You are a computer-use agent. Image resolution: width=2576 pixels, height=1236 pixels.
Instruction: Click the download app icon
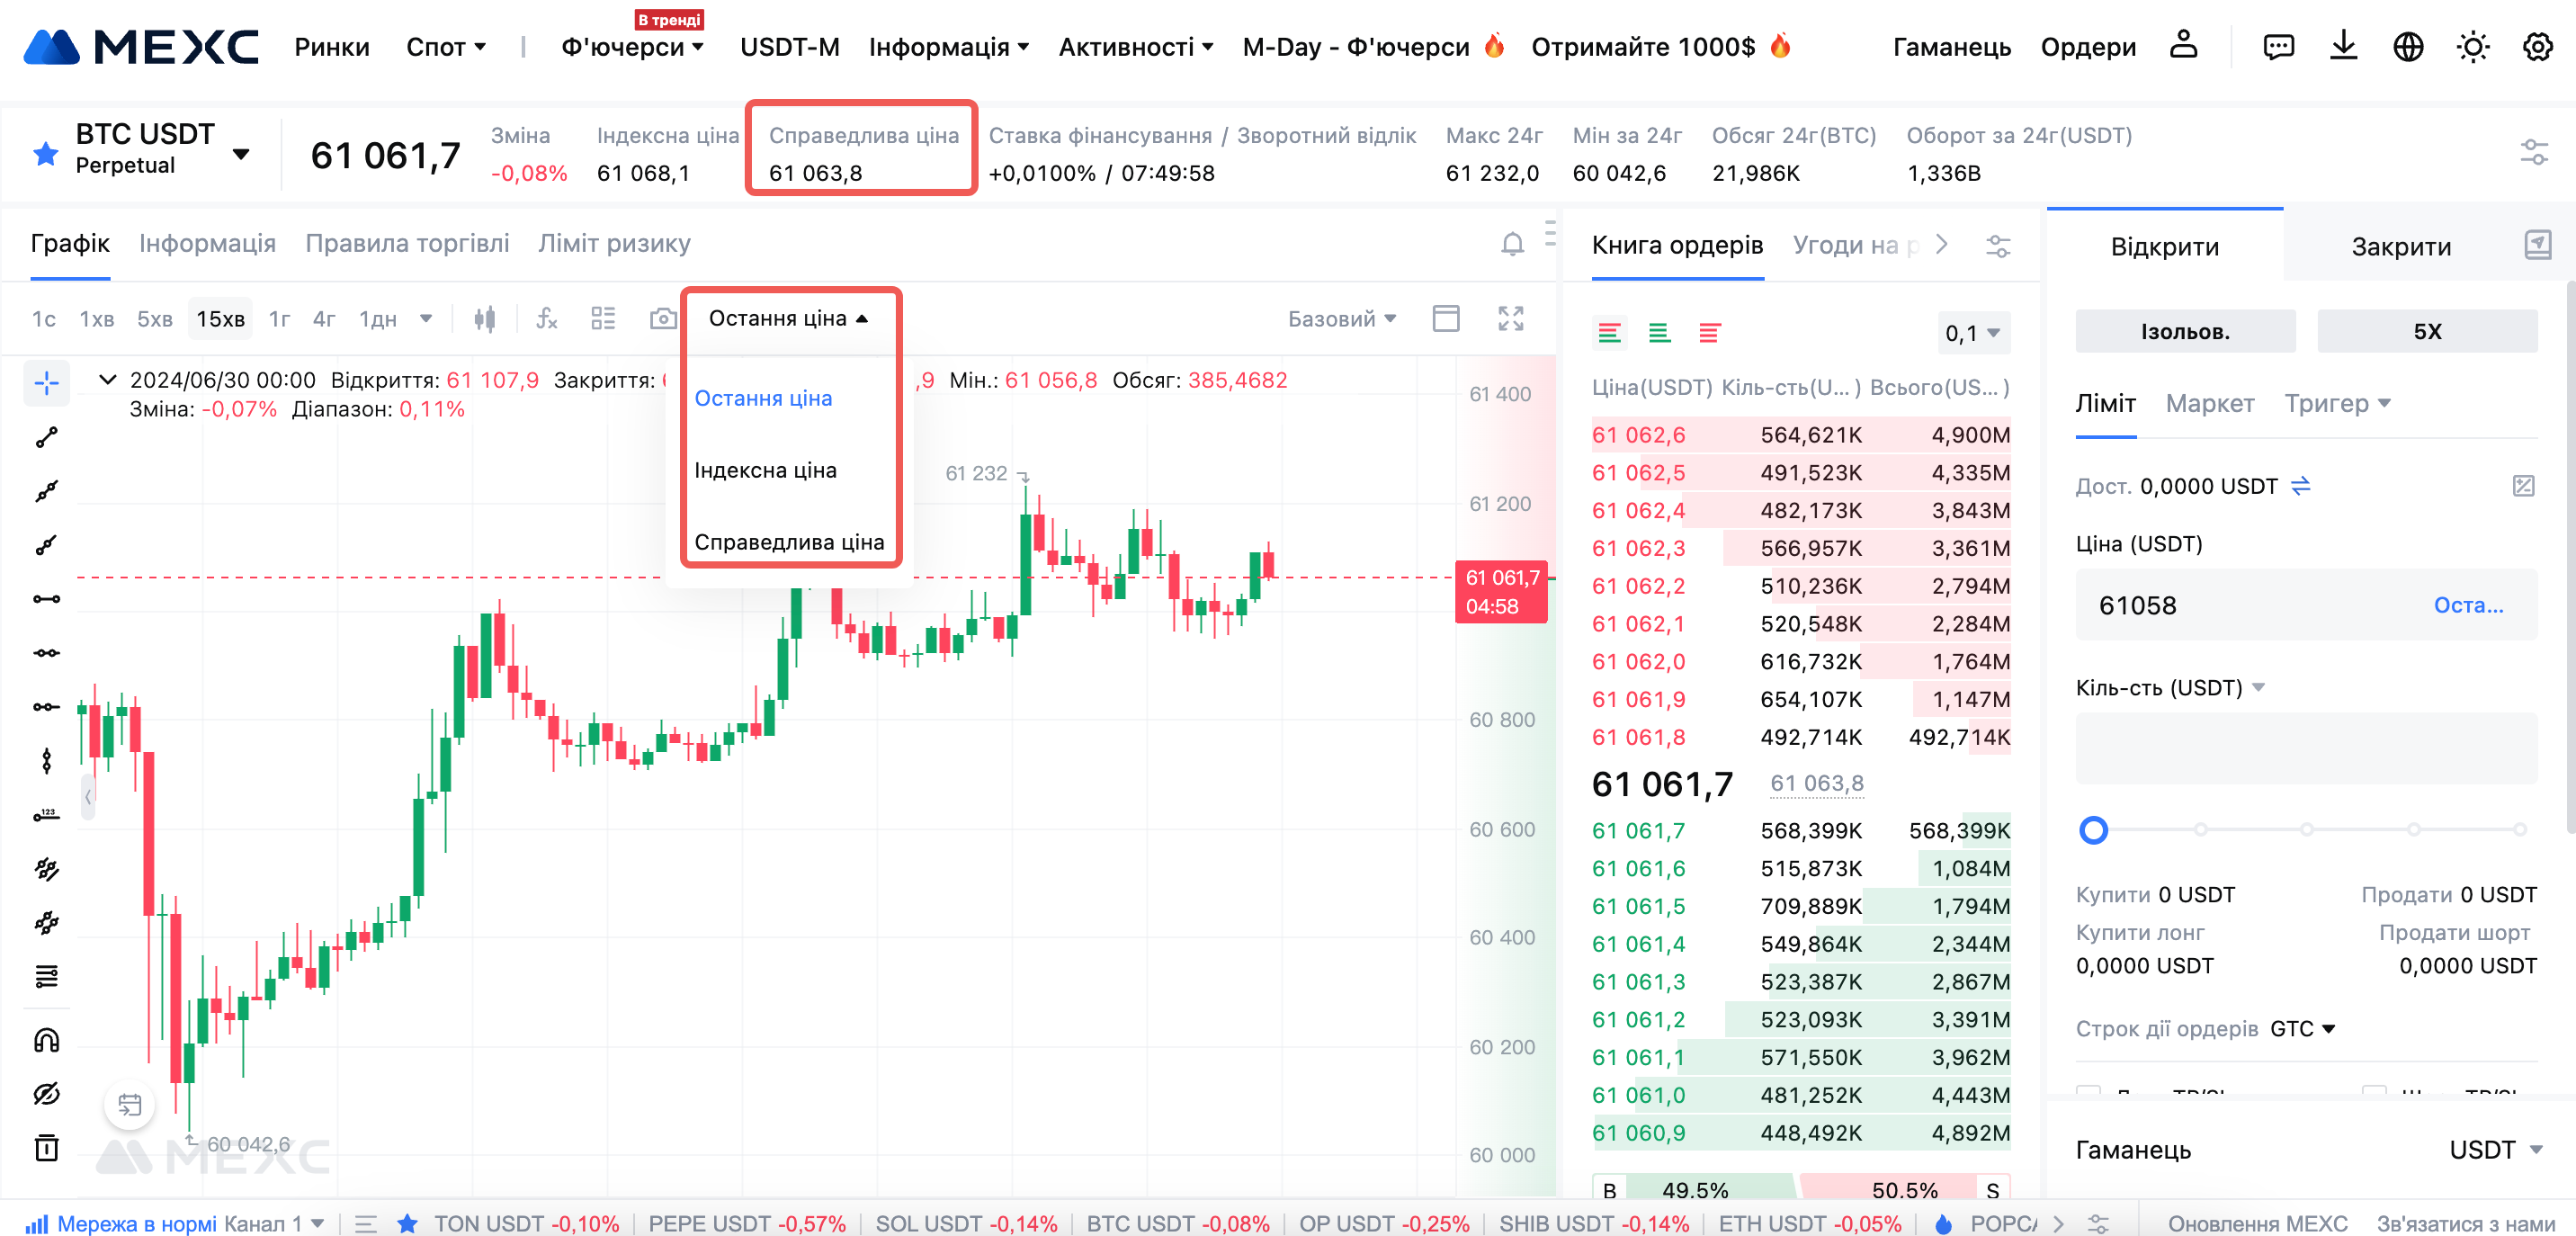pos(2343,46)
